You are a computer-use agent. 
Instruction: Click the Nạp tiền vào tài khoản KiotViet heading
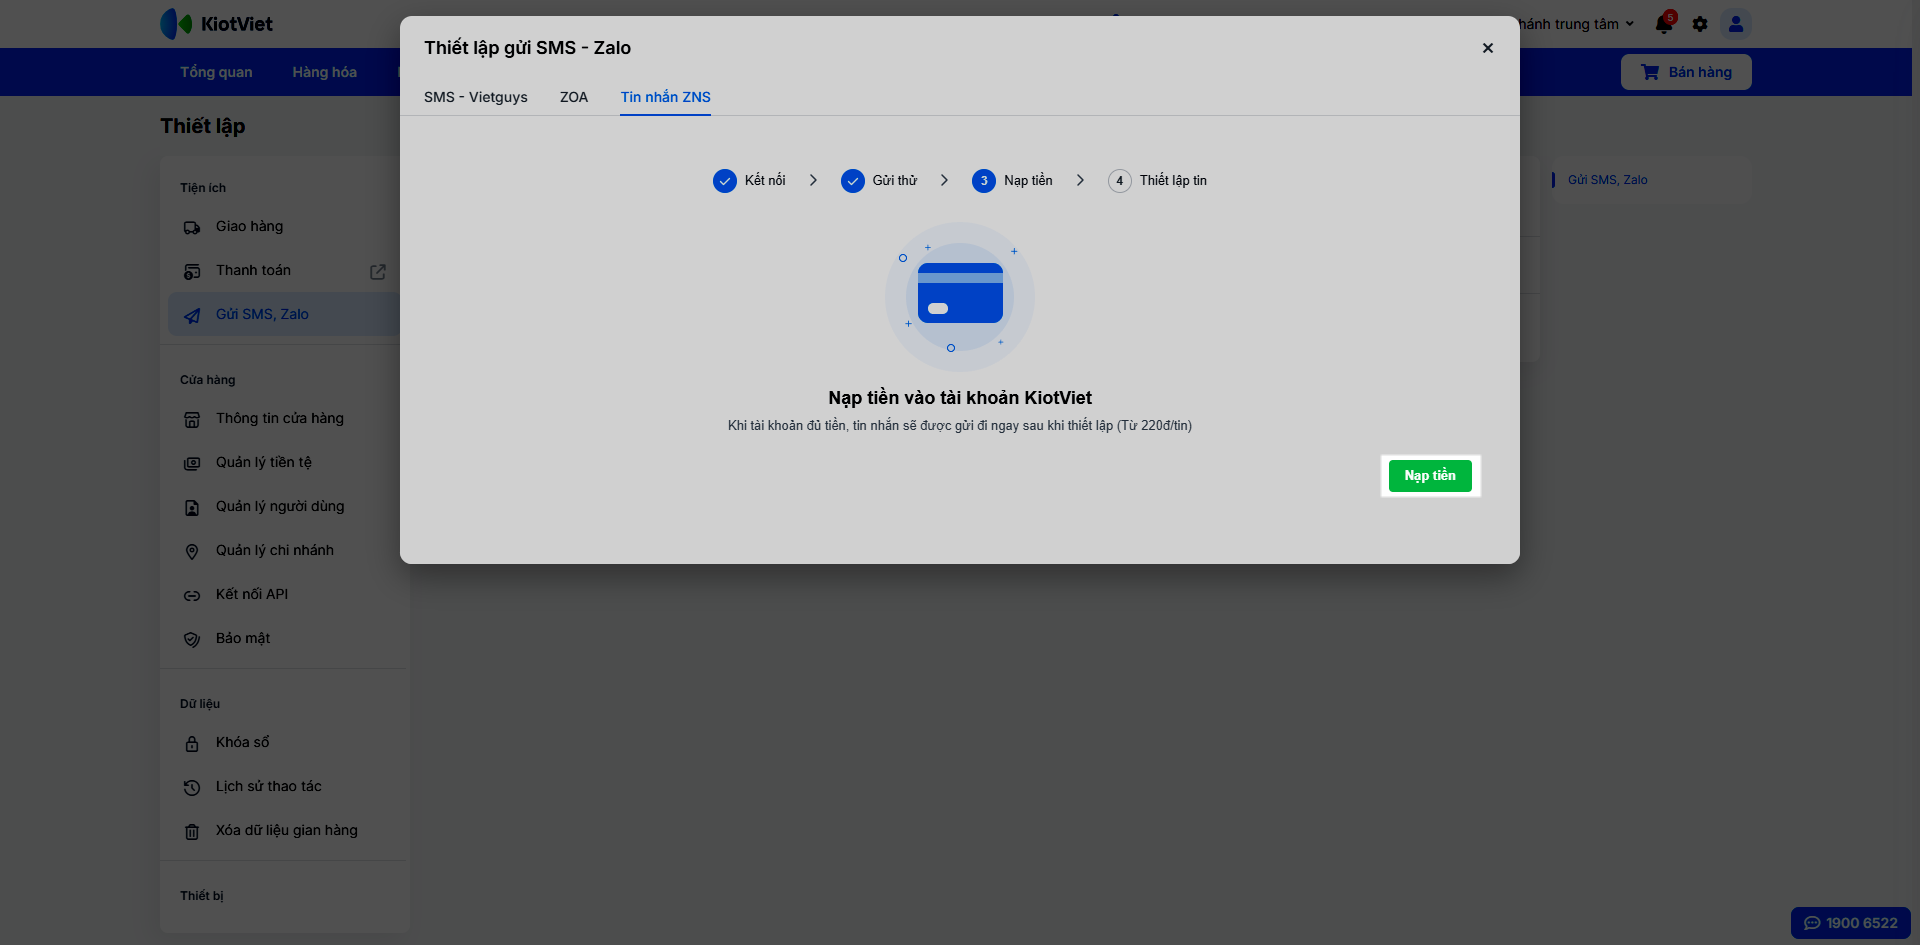pos(960,398)
